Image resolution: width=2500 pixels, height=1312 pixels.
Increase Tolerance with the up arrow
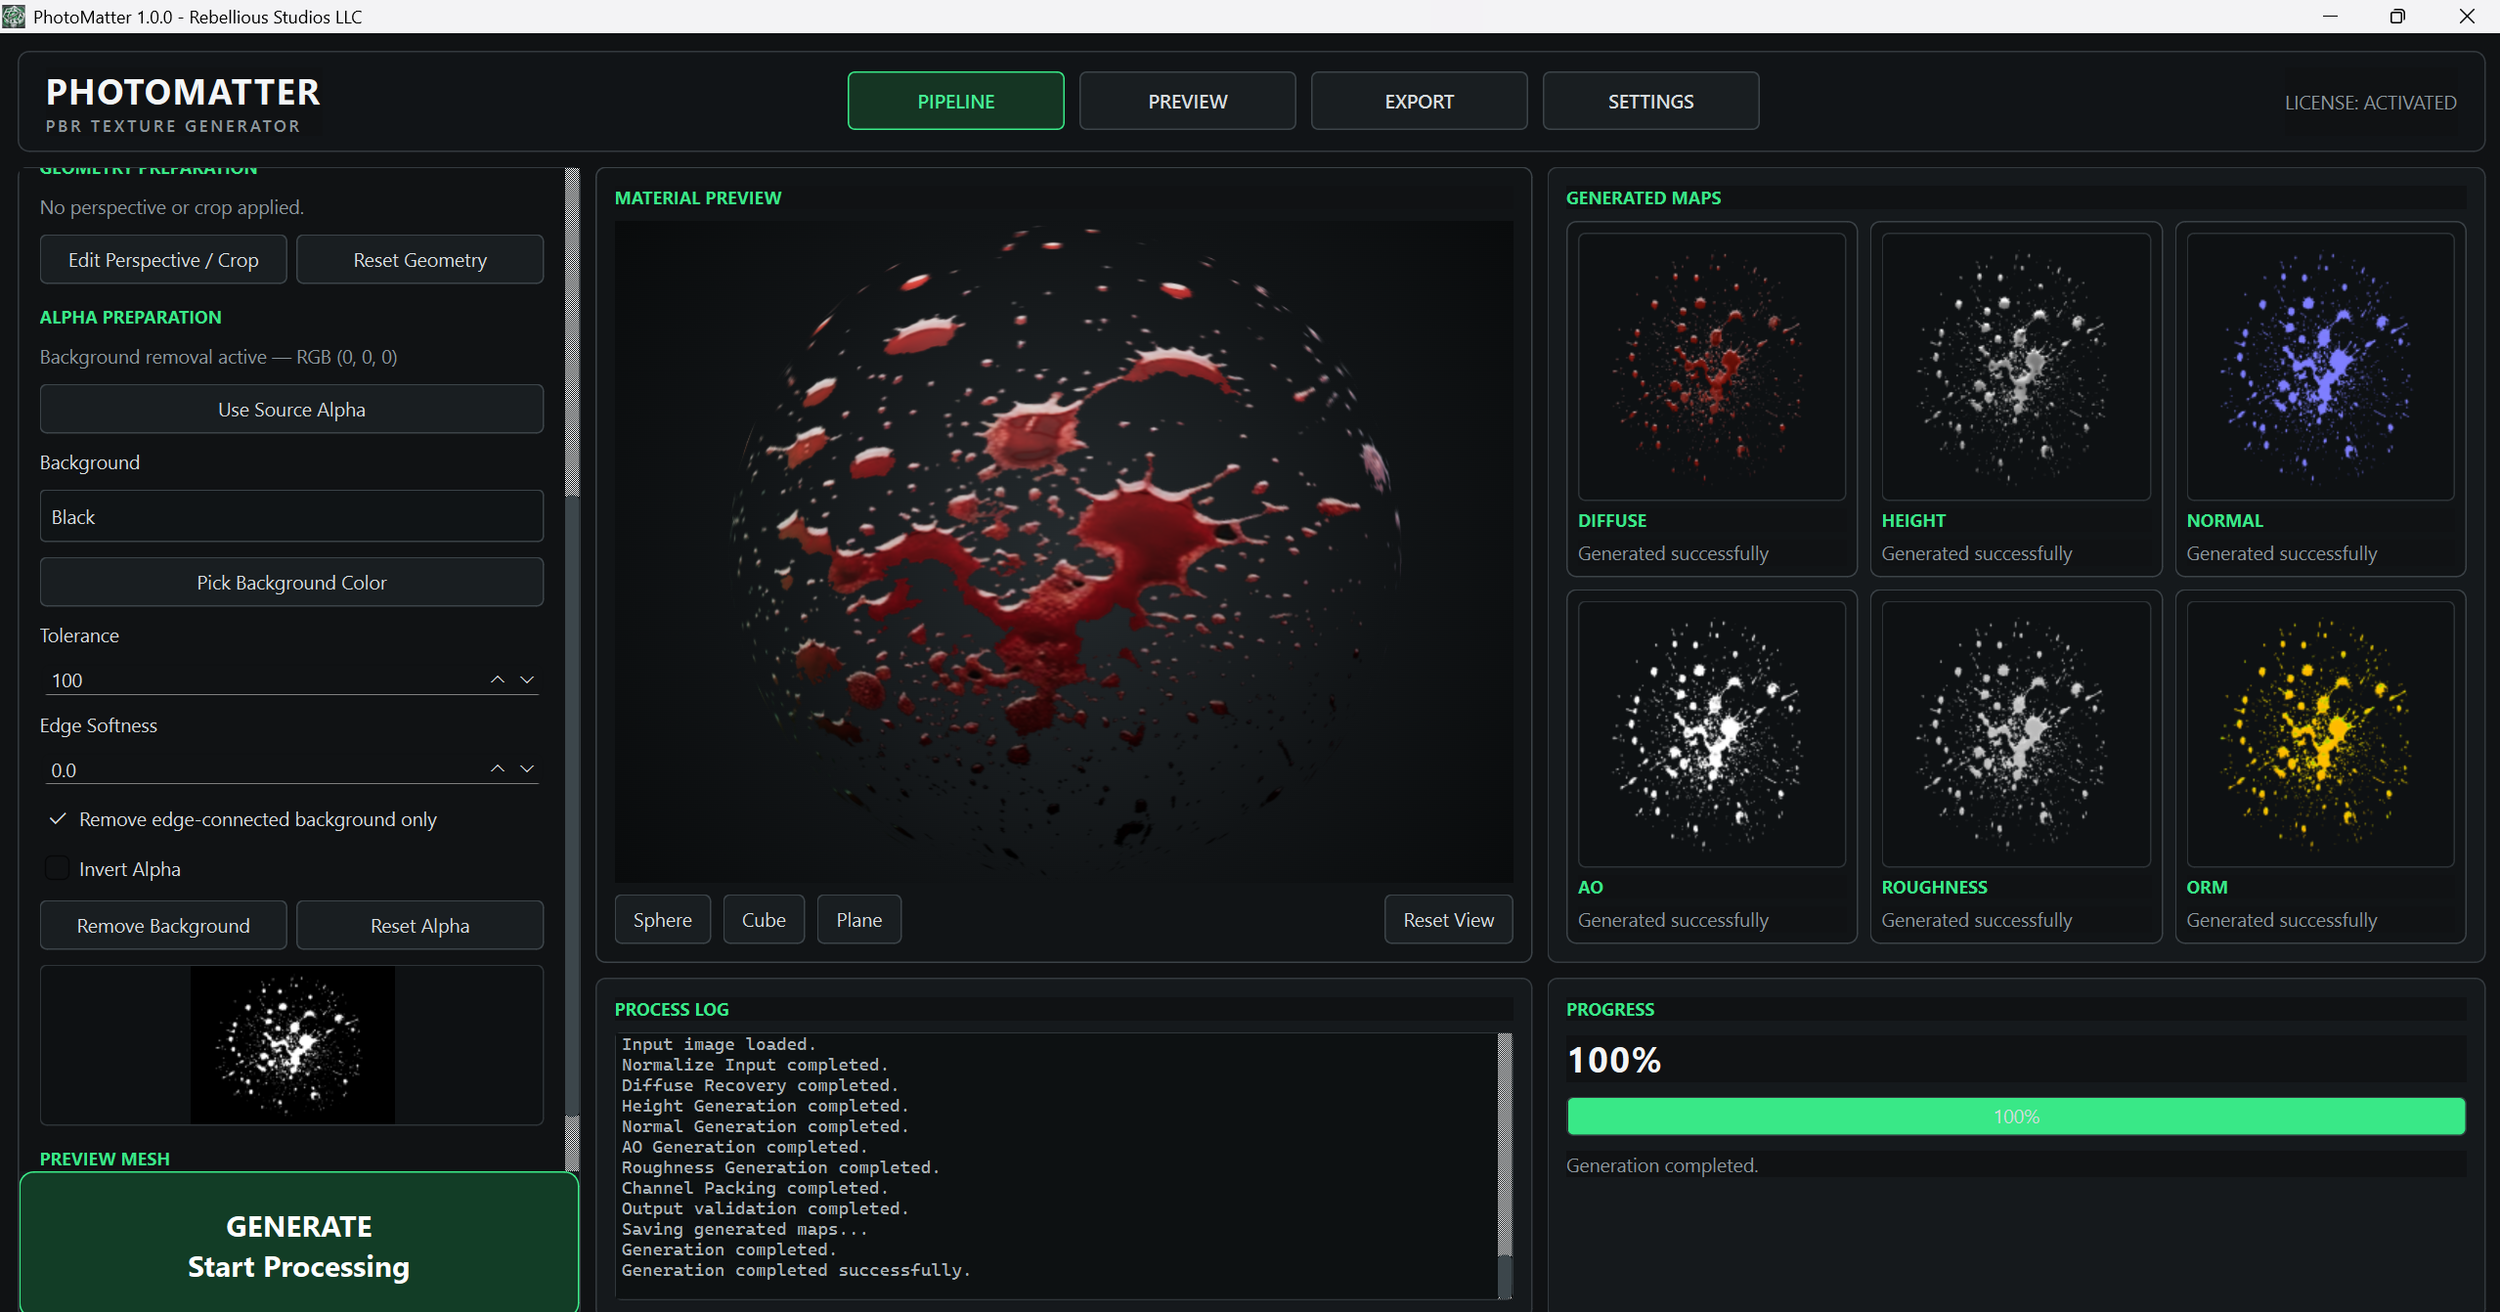coord(497,679)
